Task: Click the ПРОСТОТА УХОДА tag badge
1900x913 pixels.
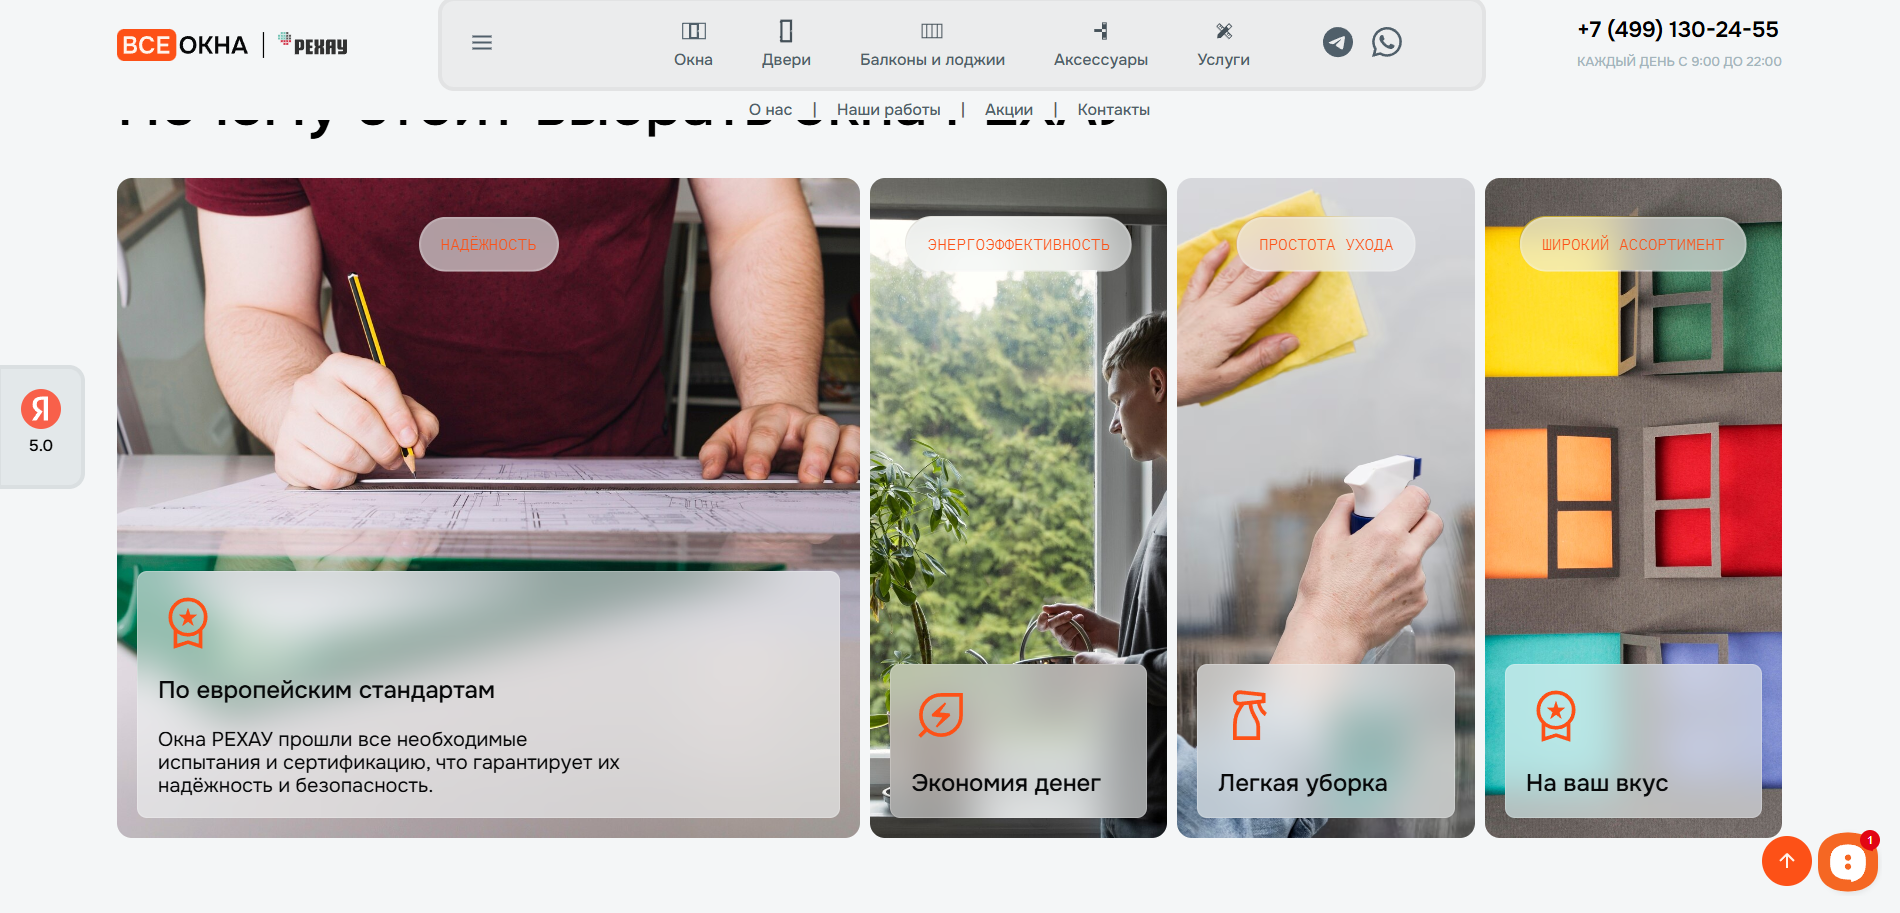Action: tap(1326, 244)
